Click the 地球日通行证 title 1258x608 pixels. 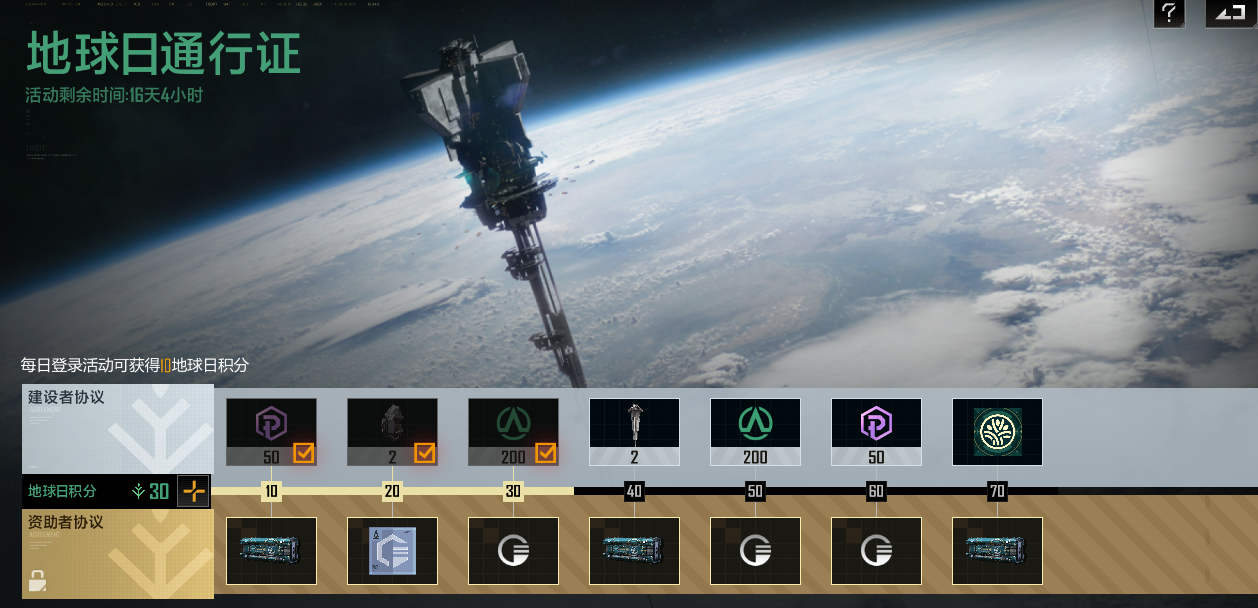[163, 54]
